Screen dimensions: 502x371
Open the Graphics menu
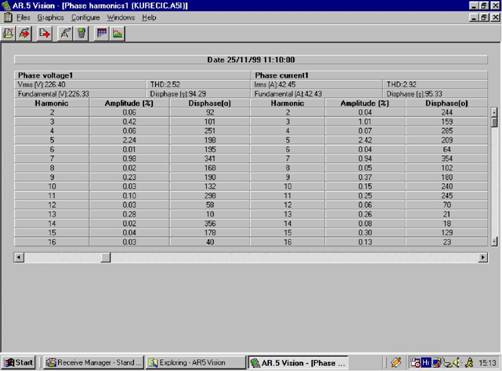[51, 18]
